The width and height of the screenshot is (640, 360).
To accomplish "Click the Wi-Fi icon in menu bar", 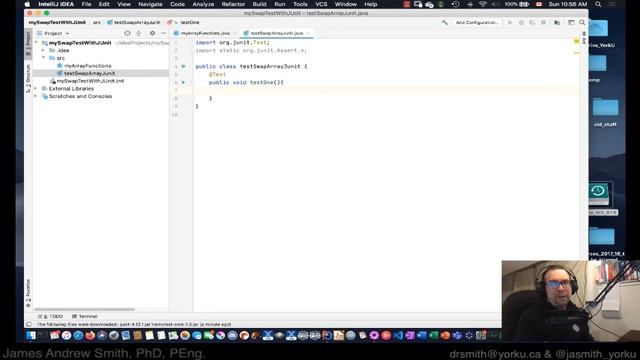I will tap(482, 4).
